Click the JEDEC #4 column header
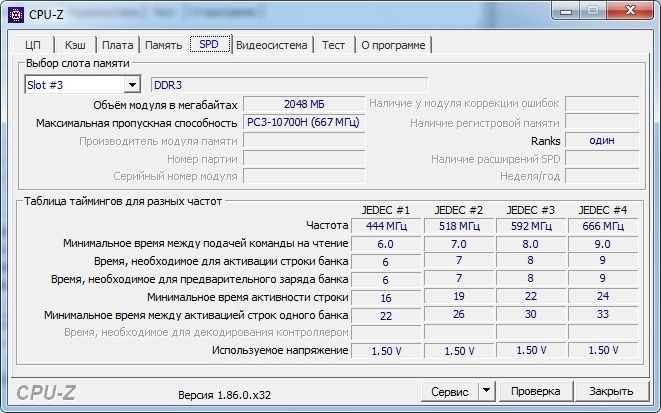Viewport: 661px width, 413px height. pos(603,210)
